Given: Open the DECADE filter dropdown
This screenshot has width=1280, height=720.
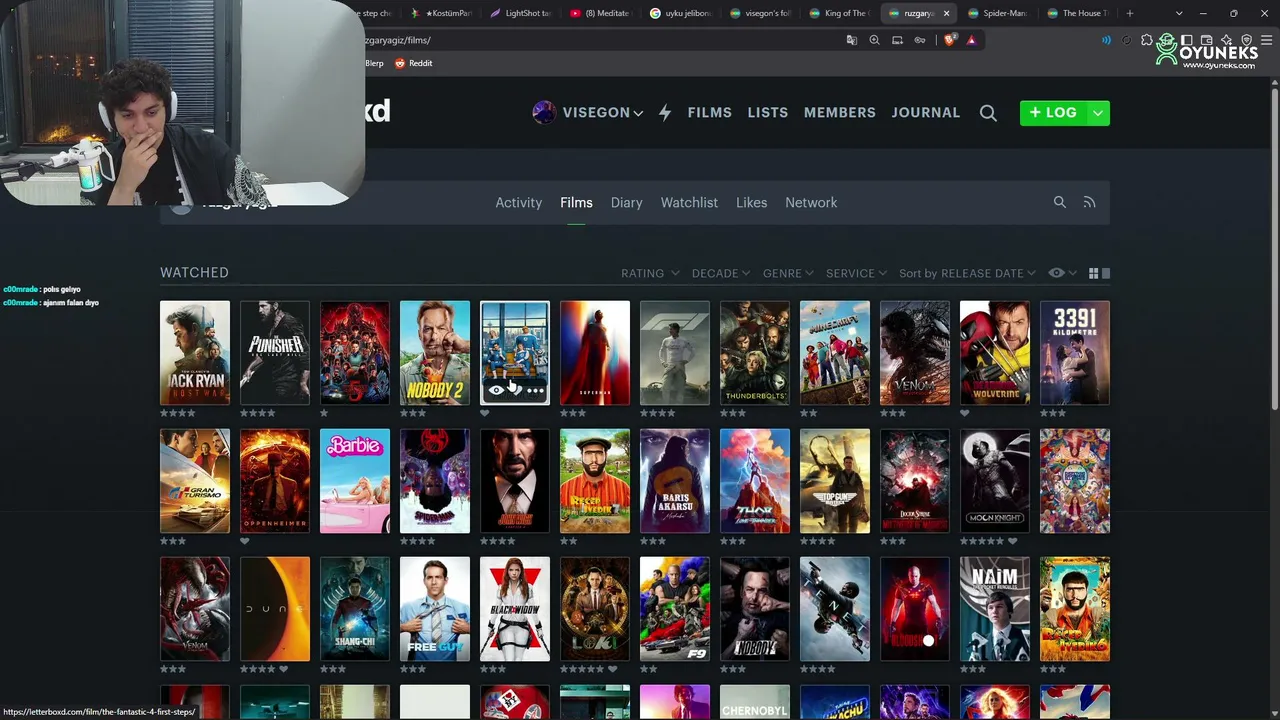Looking at the screenshot, I should click(721, 273).
